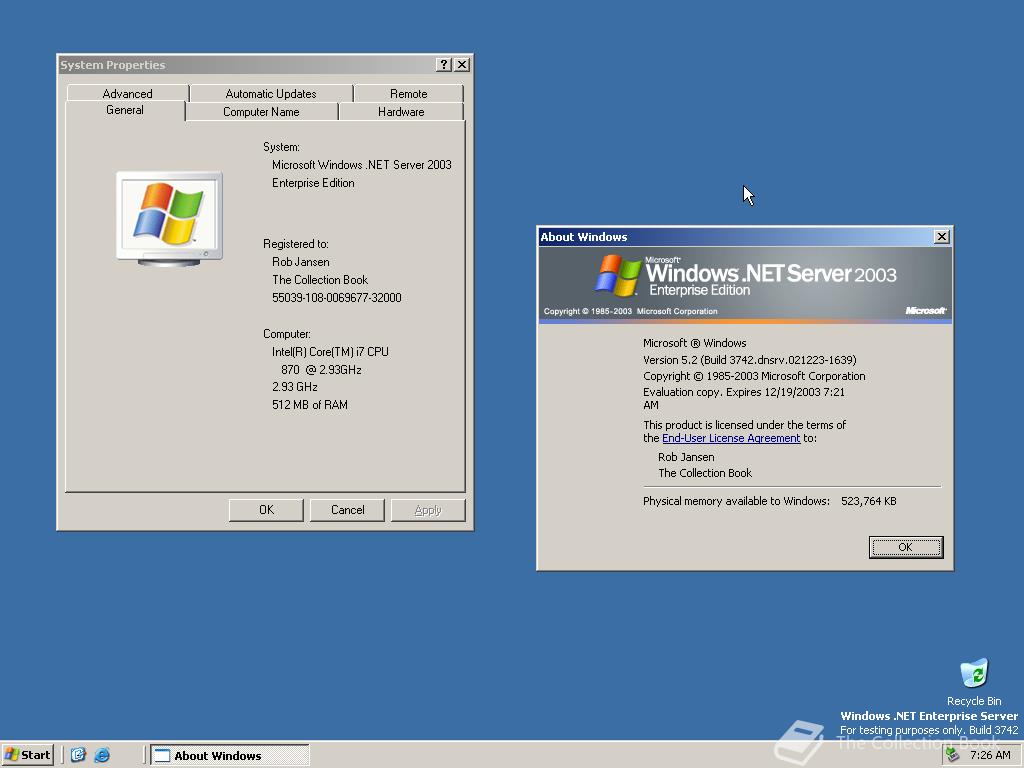Click "Enterprise Edition" text in System Properties
Screen dimensions: 1024x768
tap(313, 184)
